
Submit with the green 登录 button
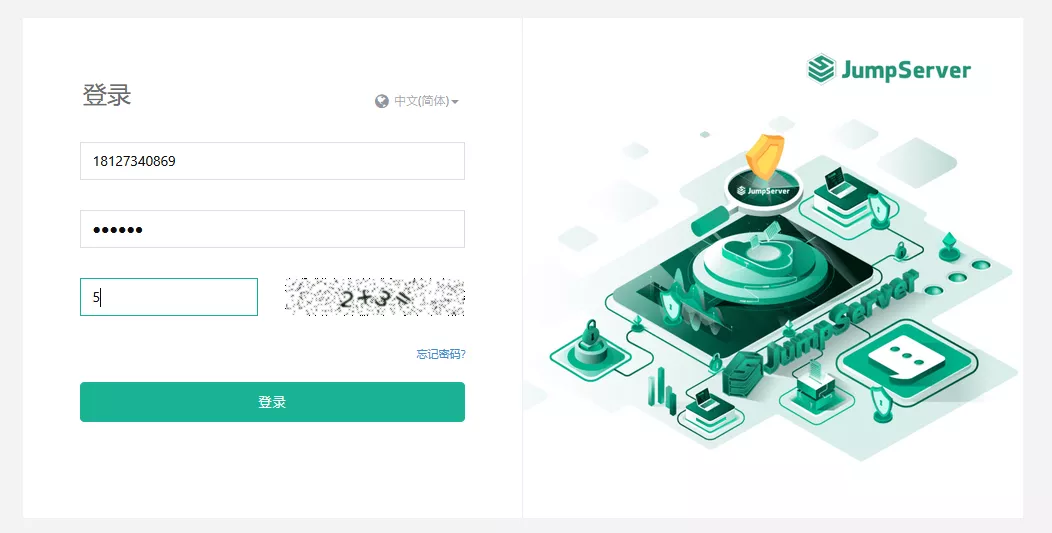click(x=272, y=402)
